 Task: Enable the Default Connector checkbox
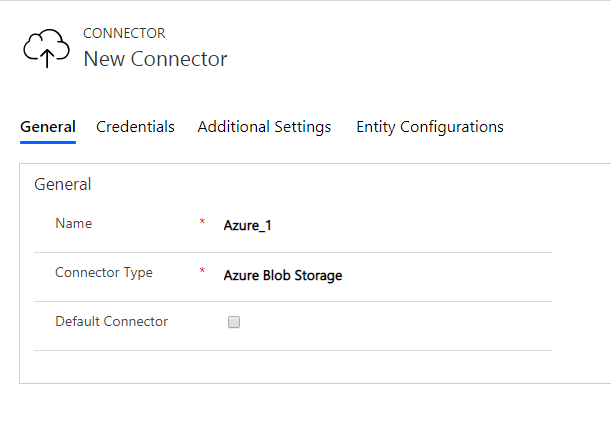[234, 322]
